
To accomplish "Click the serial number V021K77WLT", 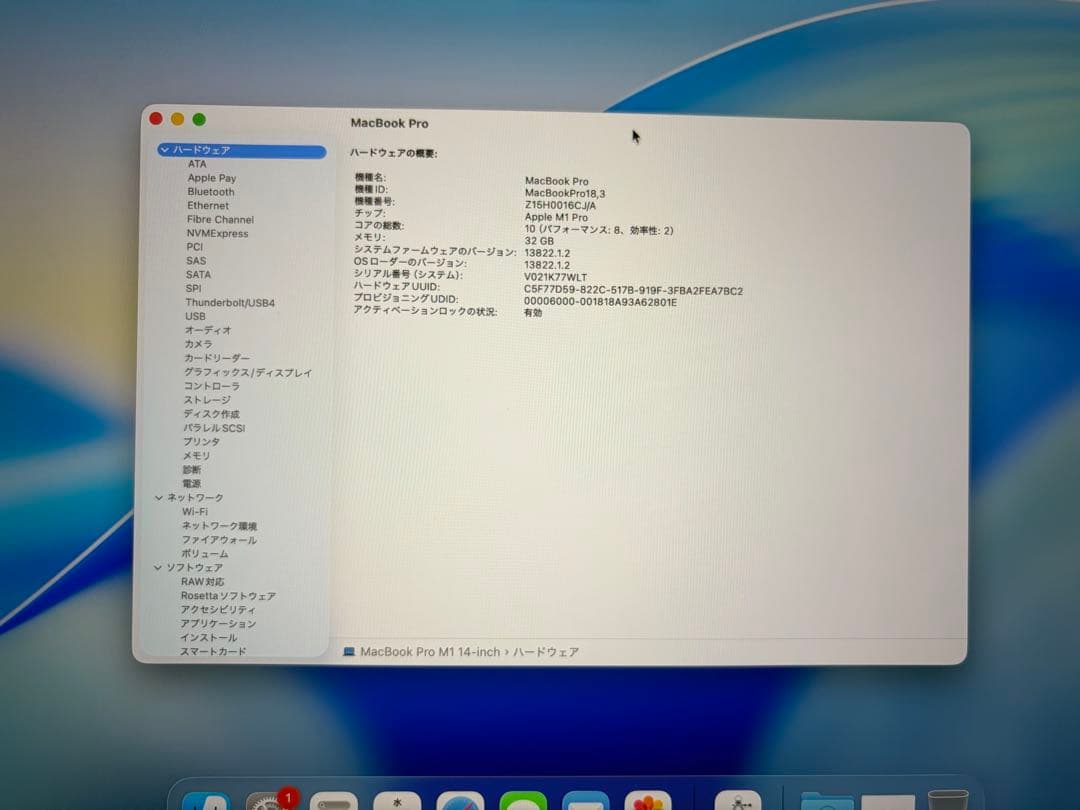I will click(x=556, y=278).
